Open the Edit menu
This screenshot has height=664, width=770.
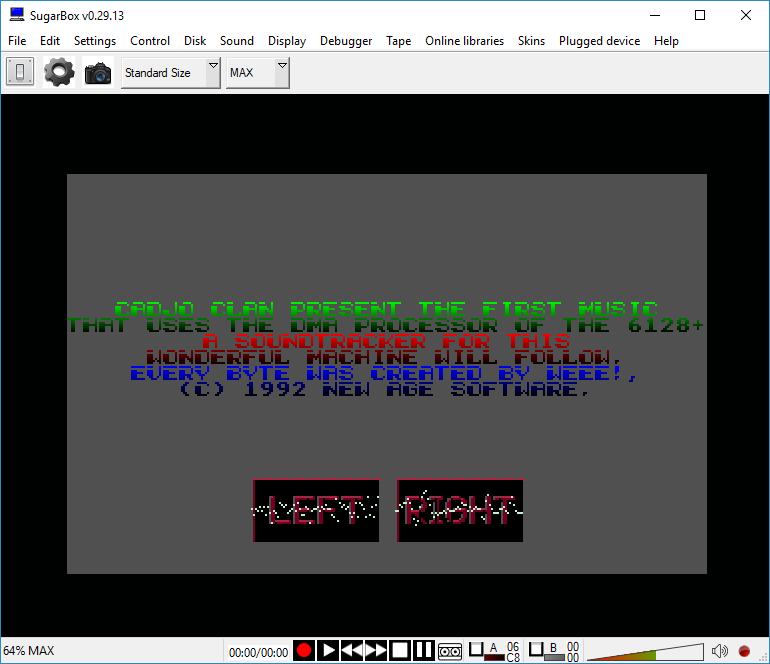tap(50, 41)
